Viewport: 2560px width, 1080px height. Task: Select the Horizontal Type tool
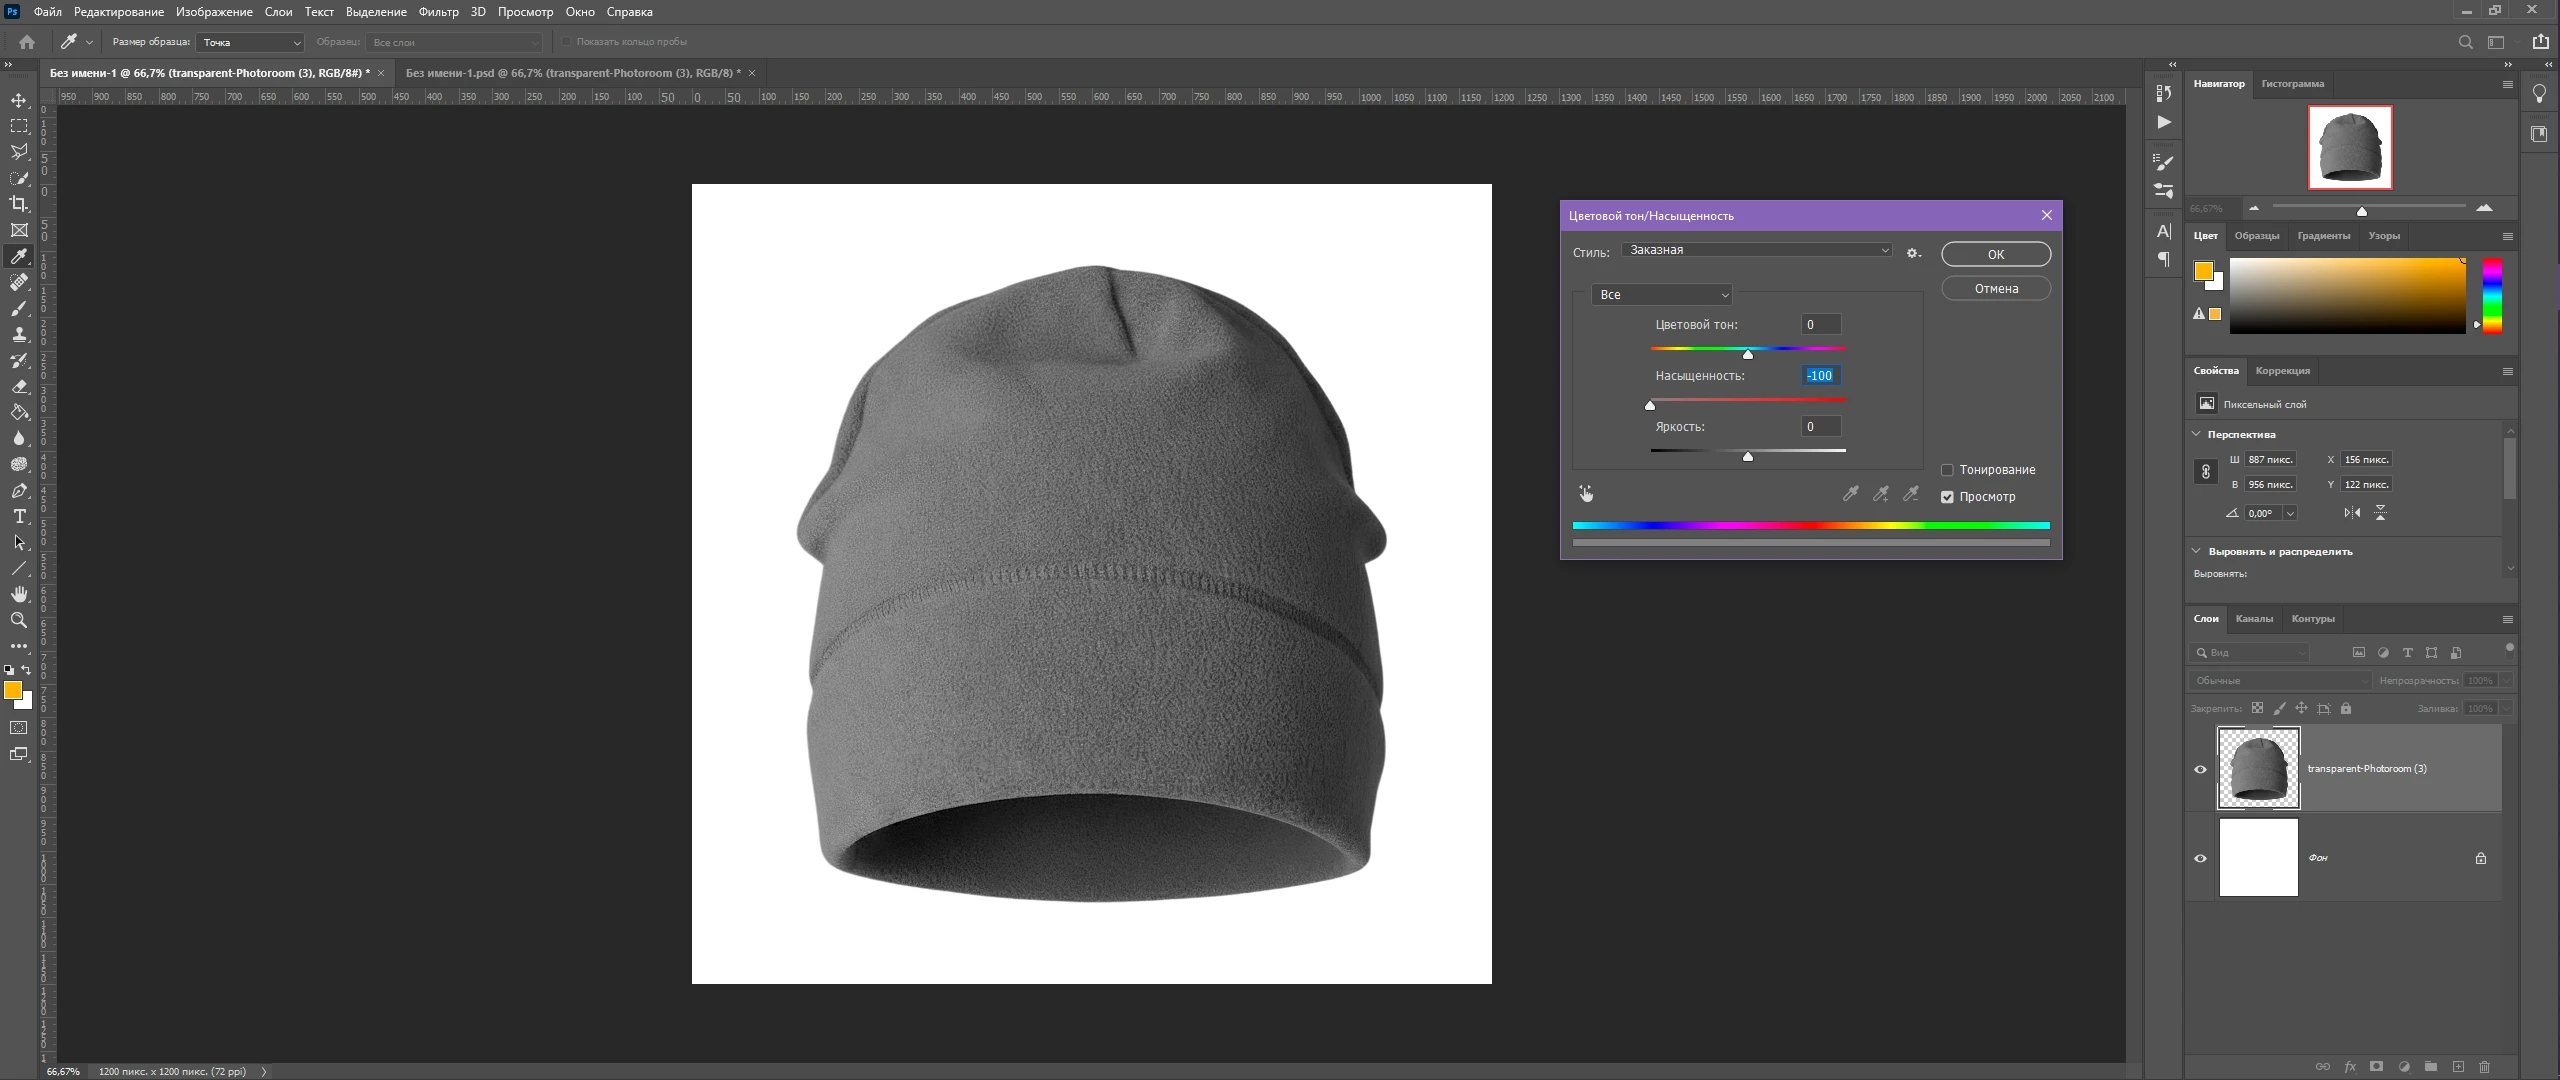[19, 516]
